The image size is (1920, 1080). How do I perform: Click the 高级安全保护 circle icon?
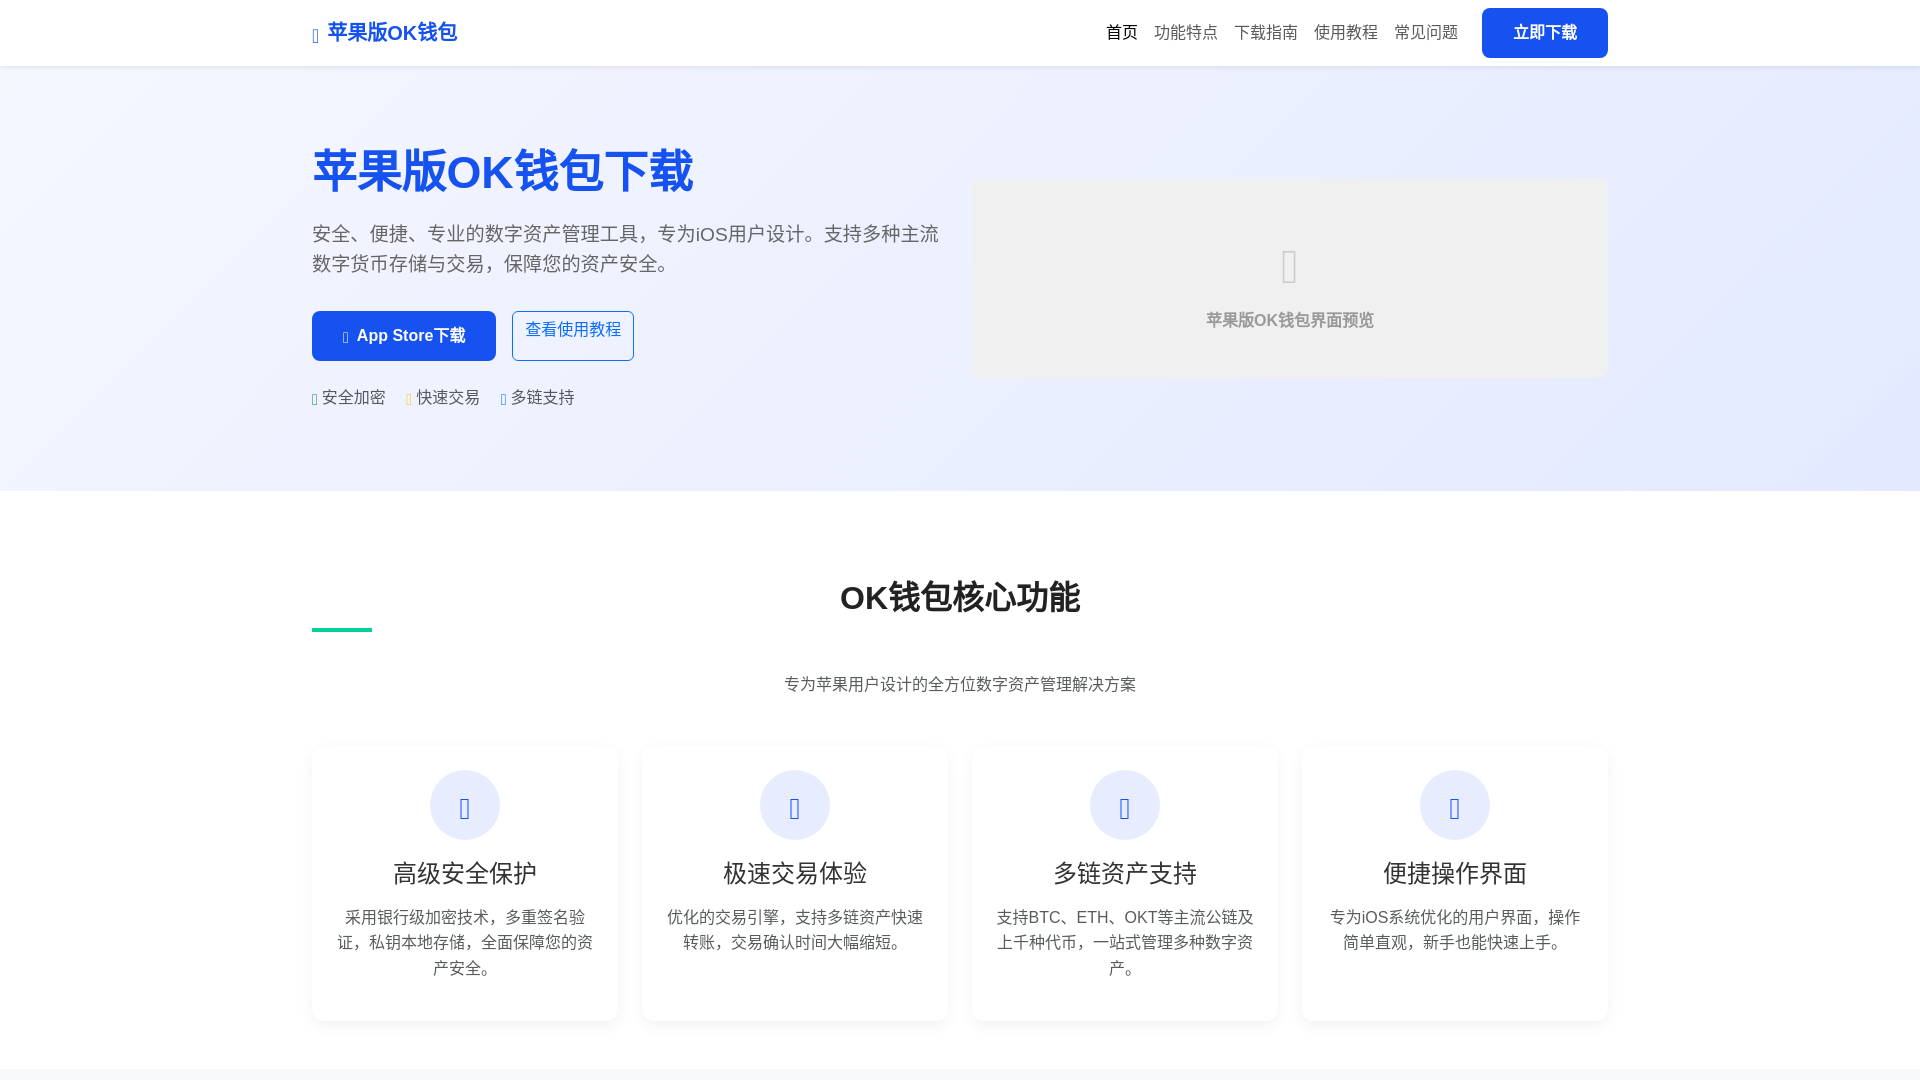click(x=465, y=805)
